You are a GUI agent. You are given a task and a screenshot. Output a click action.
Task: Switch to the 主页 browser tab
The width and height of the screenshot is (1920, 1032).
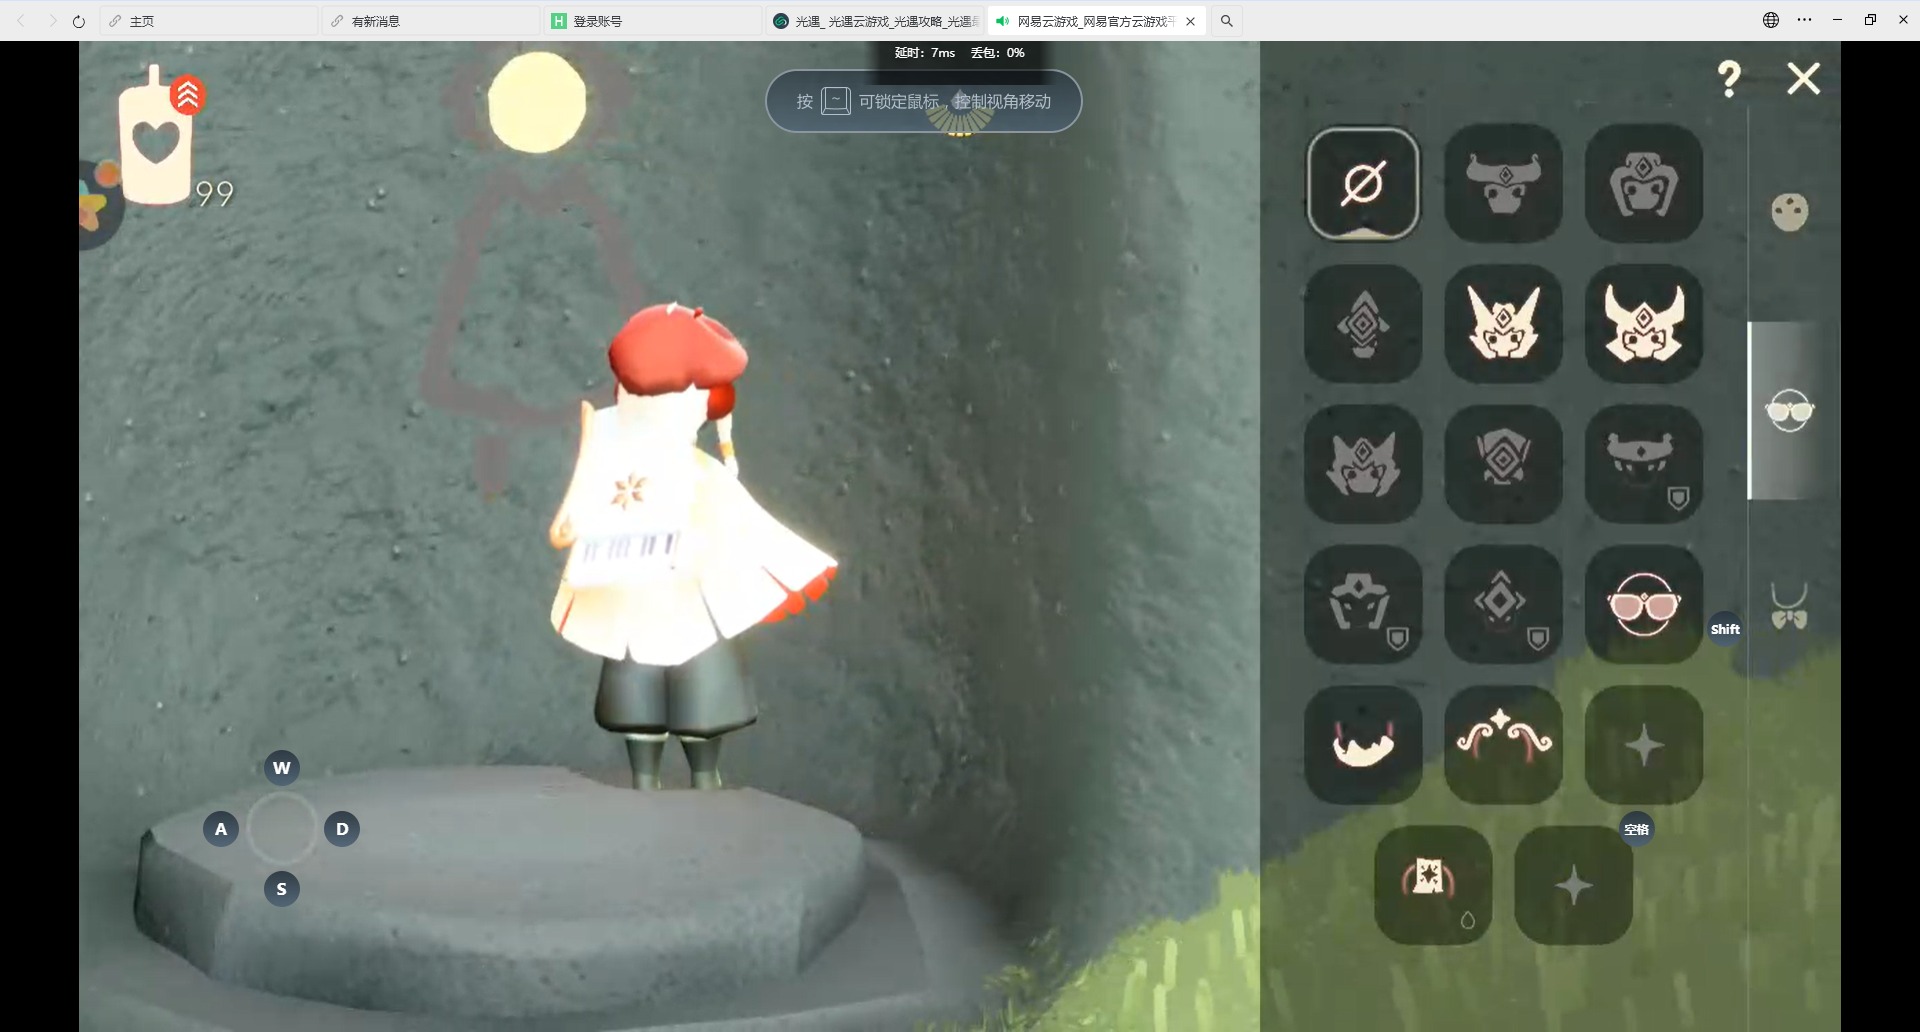[x=209, y=21]
